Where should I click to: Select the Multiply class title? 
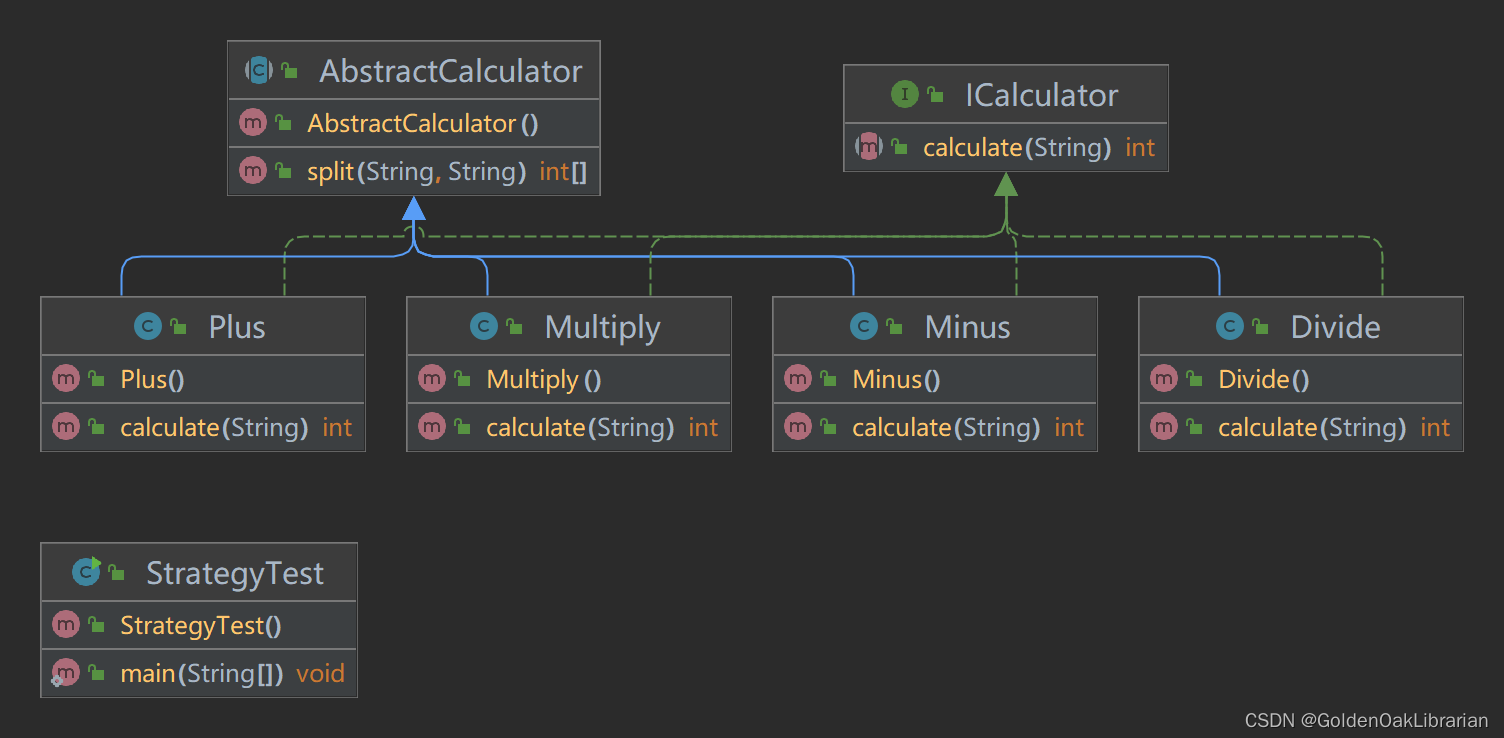tap(603, 328)
